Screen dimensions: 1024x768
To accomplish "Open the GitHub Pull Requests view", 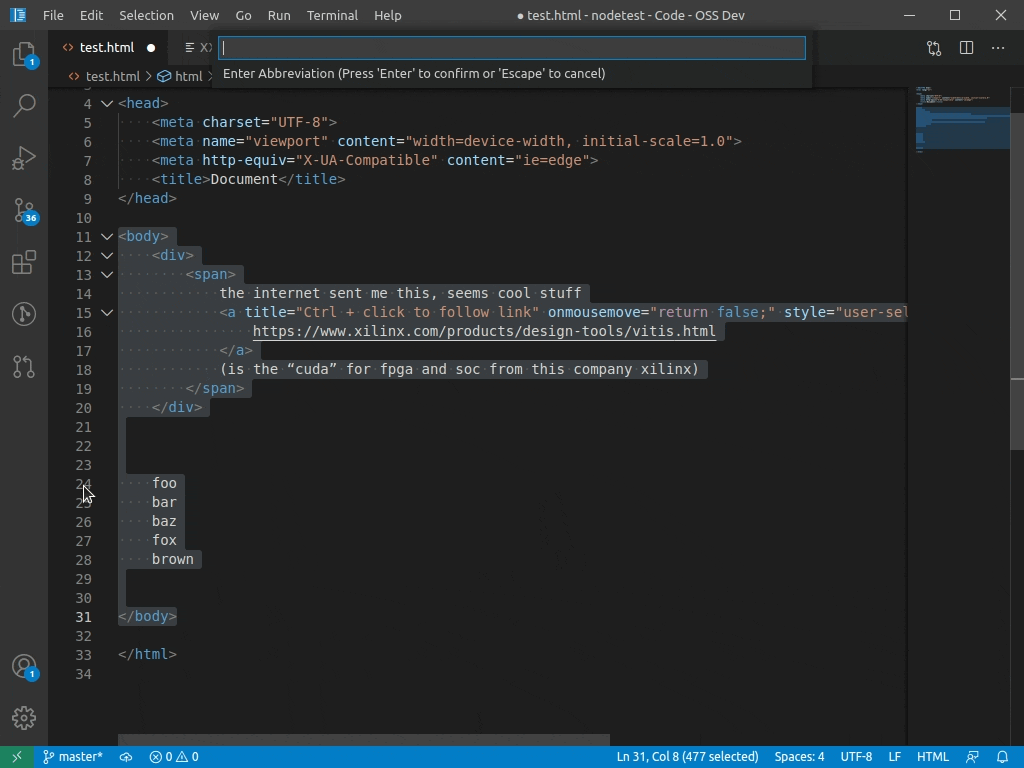I will 24,366.
